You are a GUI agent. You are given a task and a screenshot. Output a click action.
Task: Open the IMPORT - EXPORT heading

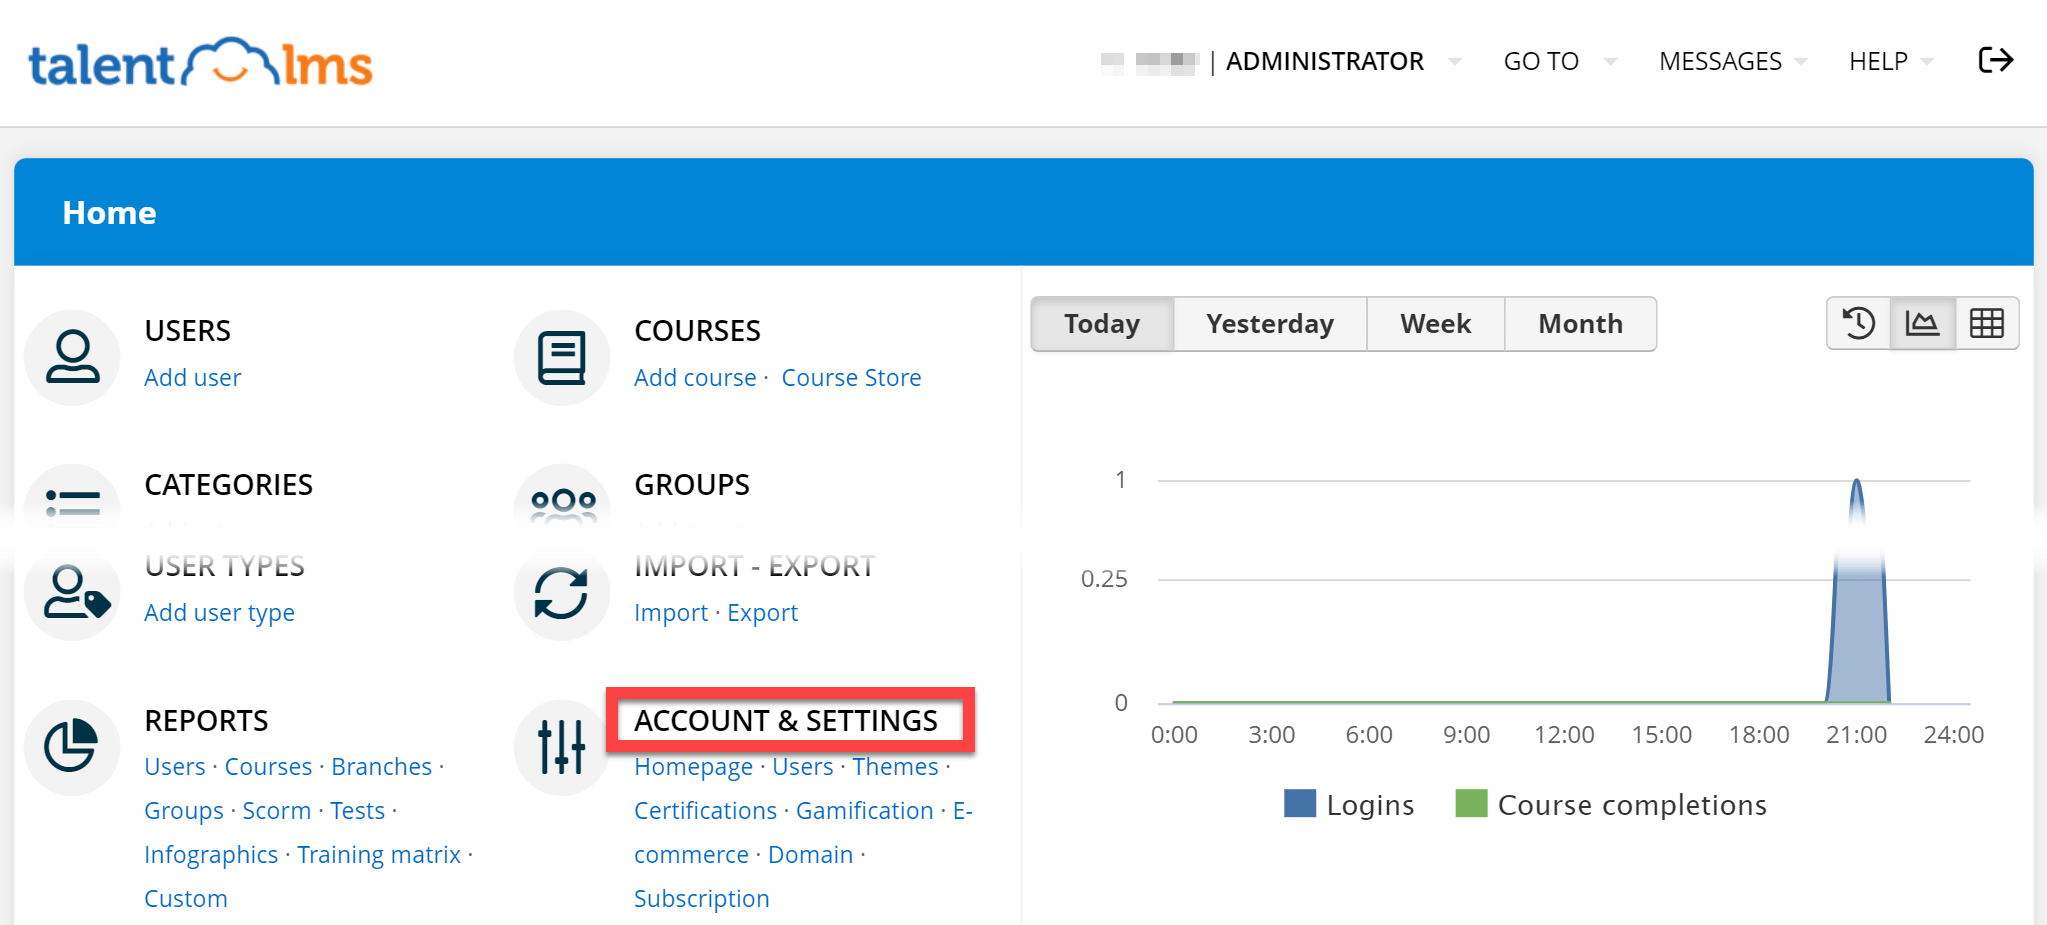(x=754, y=566)
